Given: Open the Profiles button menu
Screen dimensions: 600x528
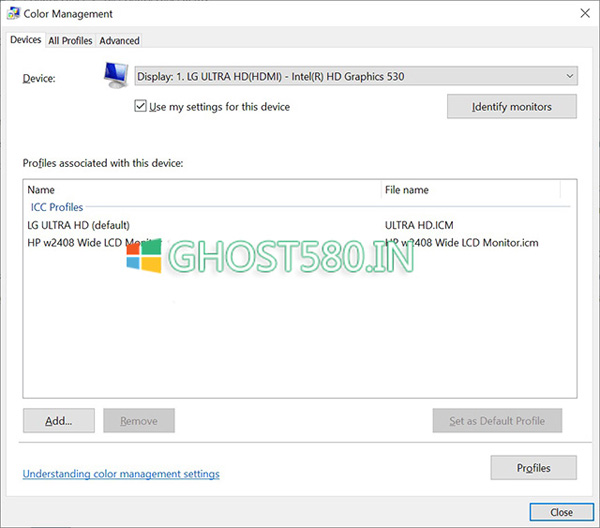Looking at the screenshot, I should pos(533,468).
